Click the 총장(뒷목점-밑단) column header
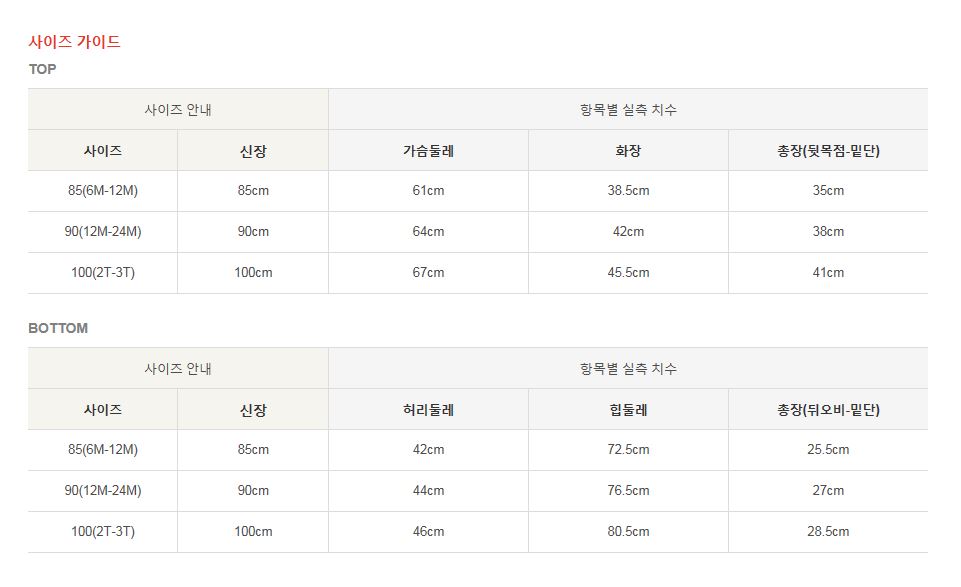Viewport: 961px width, 587px height. pyautogui.click(x=828, y=151)
